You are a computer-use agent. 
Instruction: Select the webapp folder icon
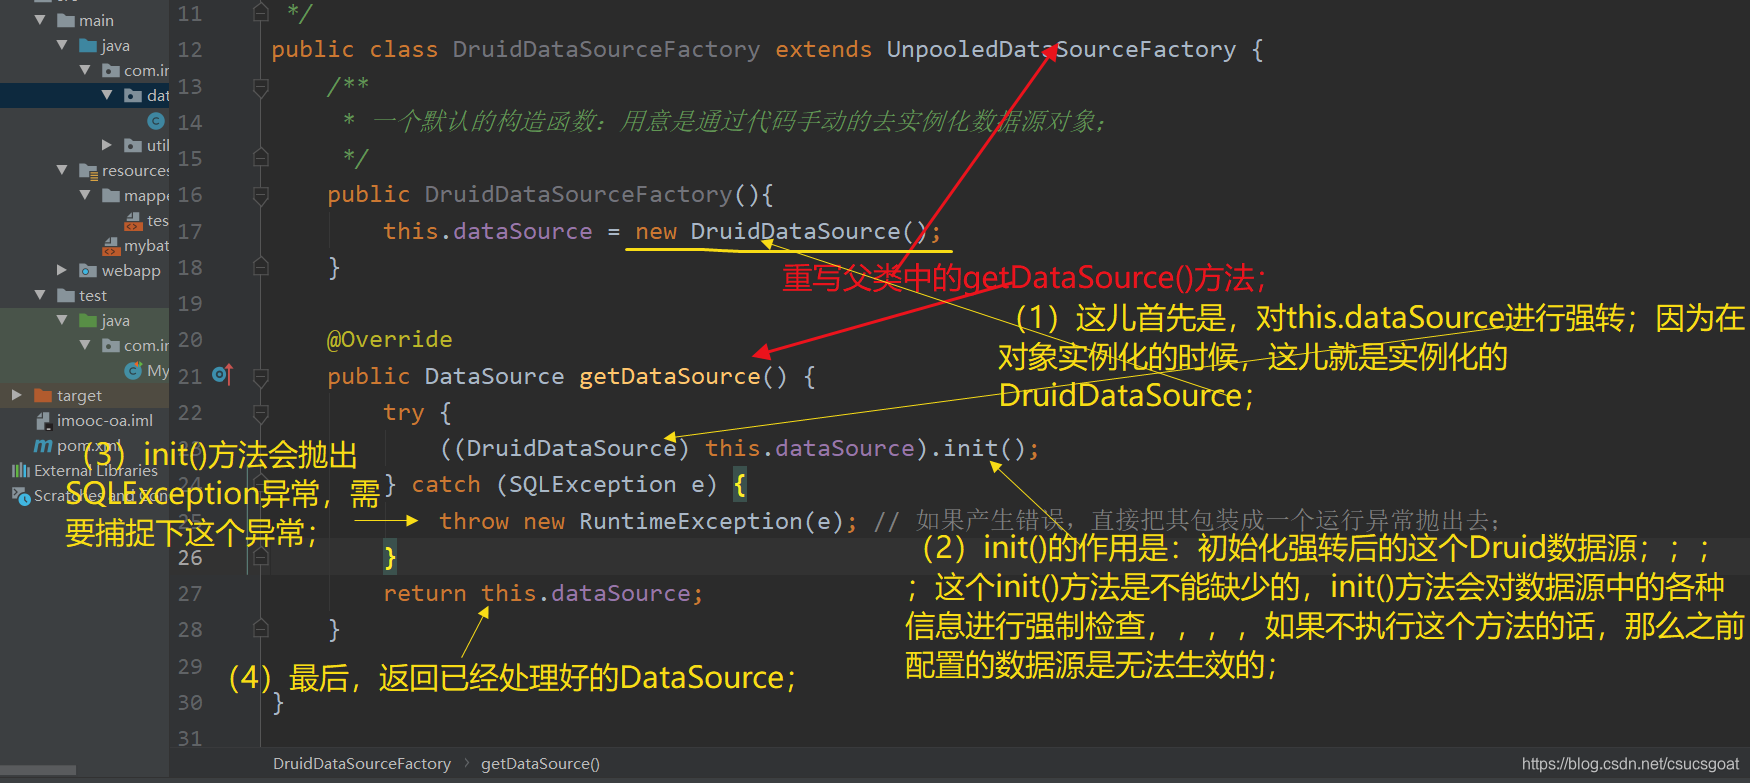88,271
